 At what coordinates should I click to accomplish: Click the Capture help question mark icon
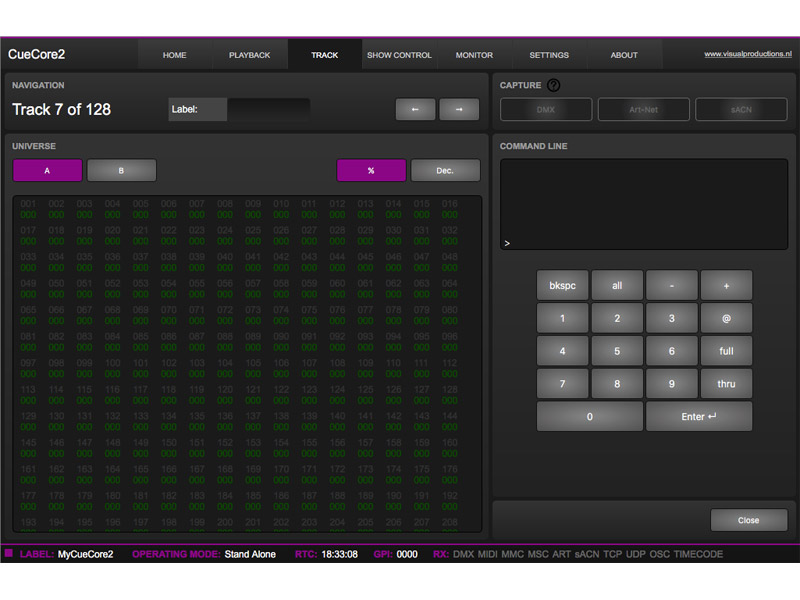553,86
